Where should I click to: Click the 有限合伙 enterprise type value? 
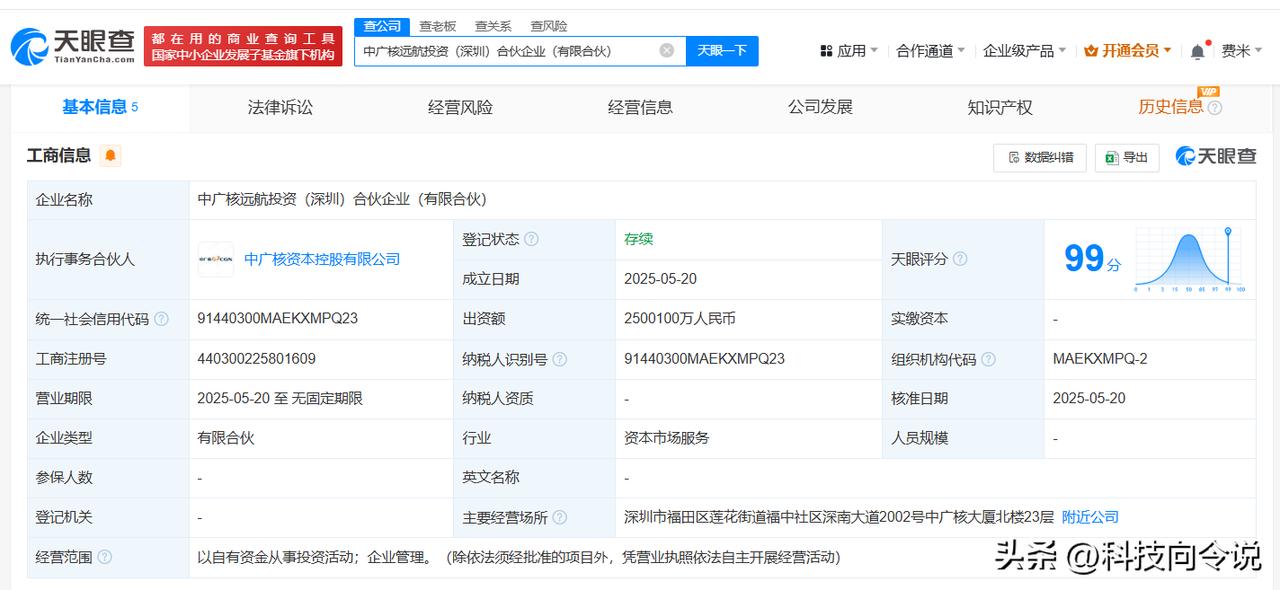(226, 438)
